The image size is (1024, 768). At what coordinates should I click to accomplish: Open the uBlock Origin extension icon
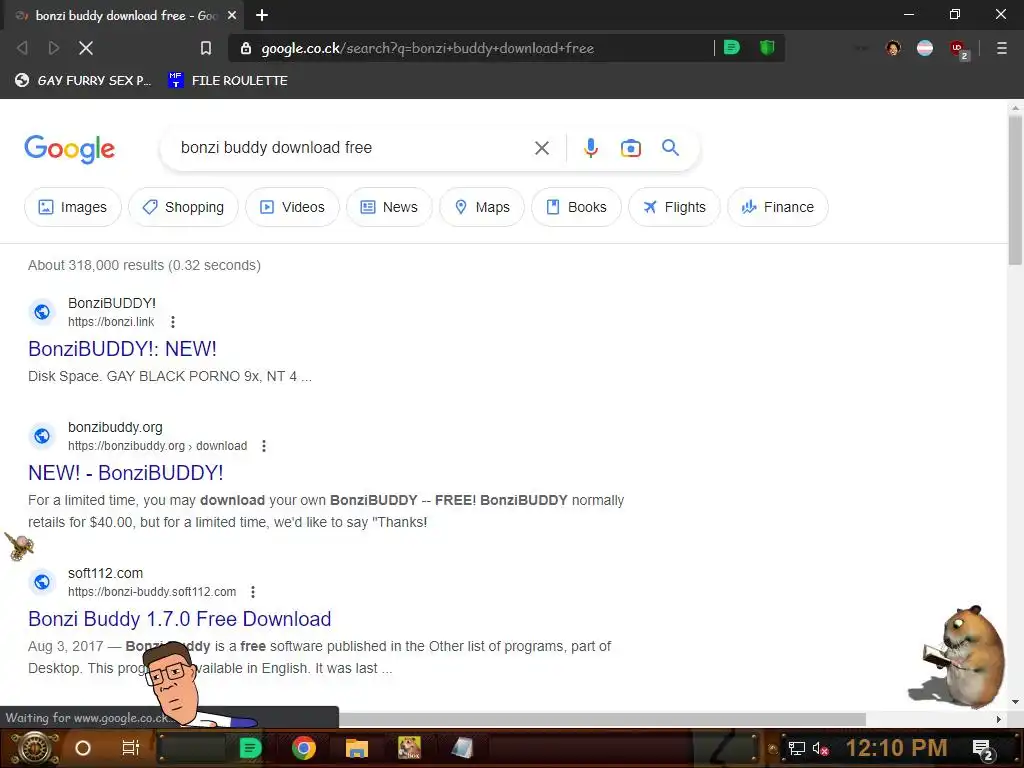(x=958, y=49)
